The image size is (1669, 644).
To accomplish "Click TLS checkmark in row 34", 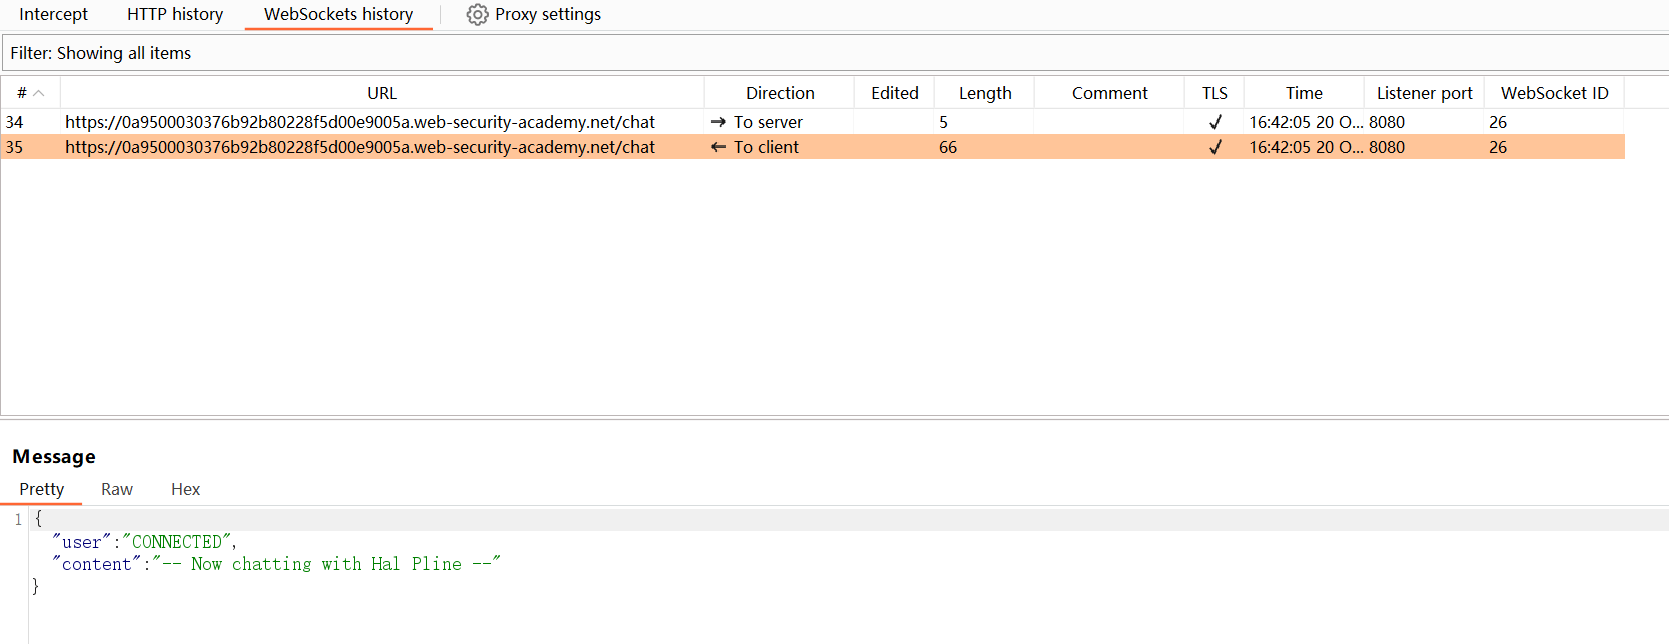I will coord(1215,122).
